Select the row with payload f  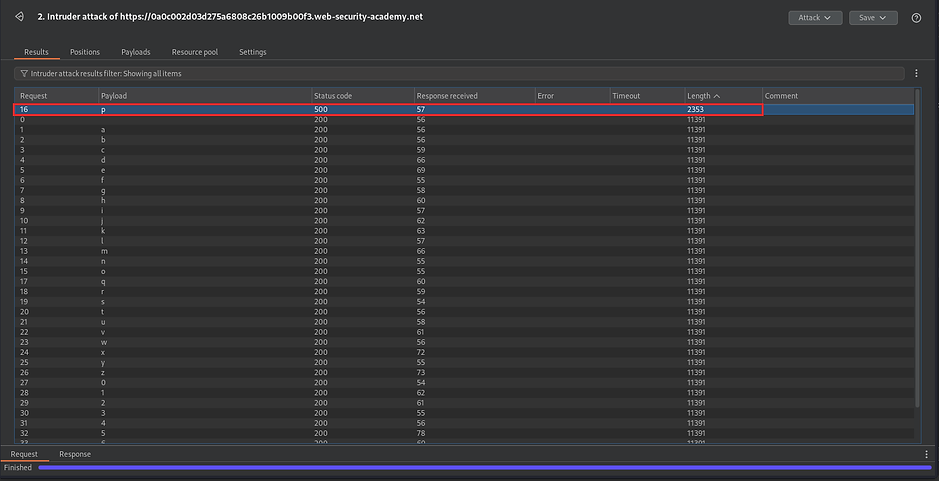[x=465, y=180]
